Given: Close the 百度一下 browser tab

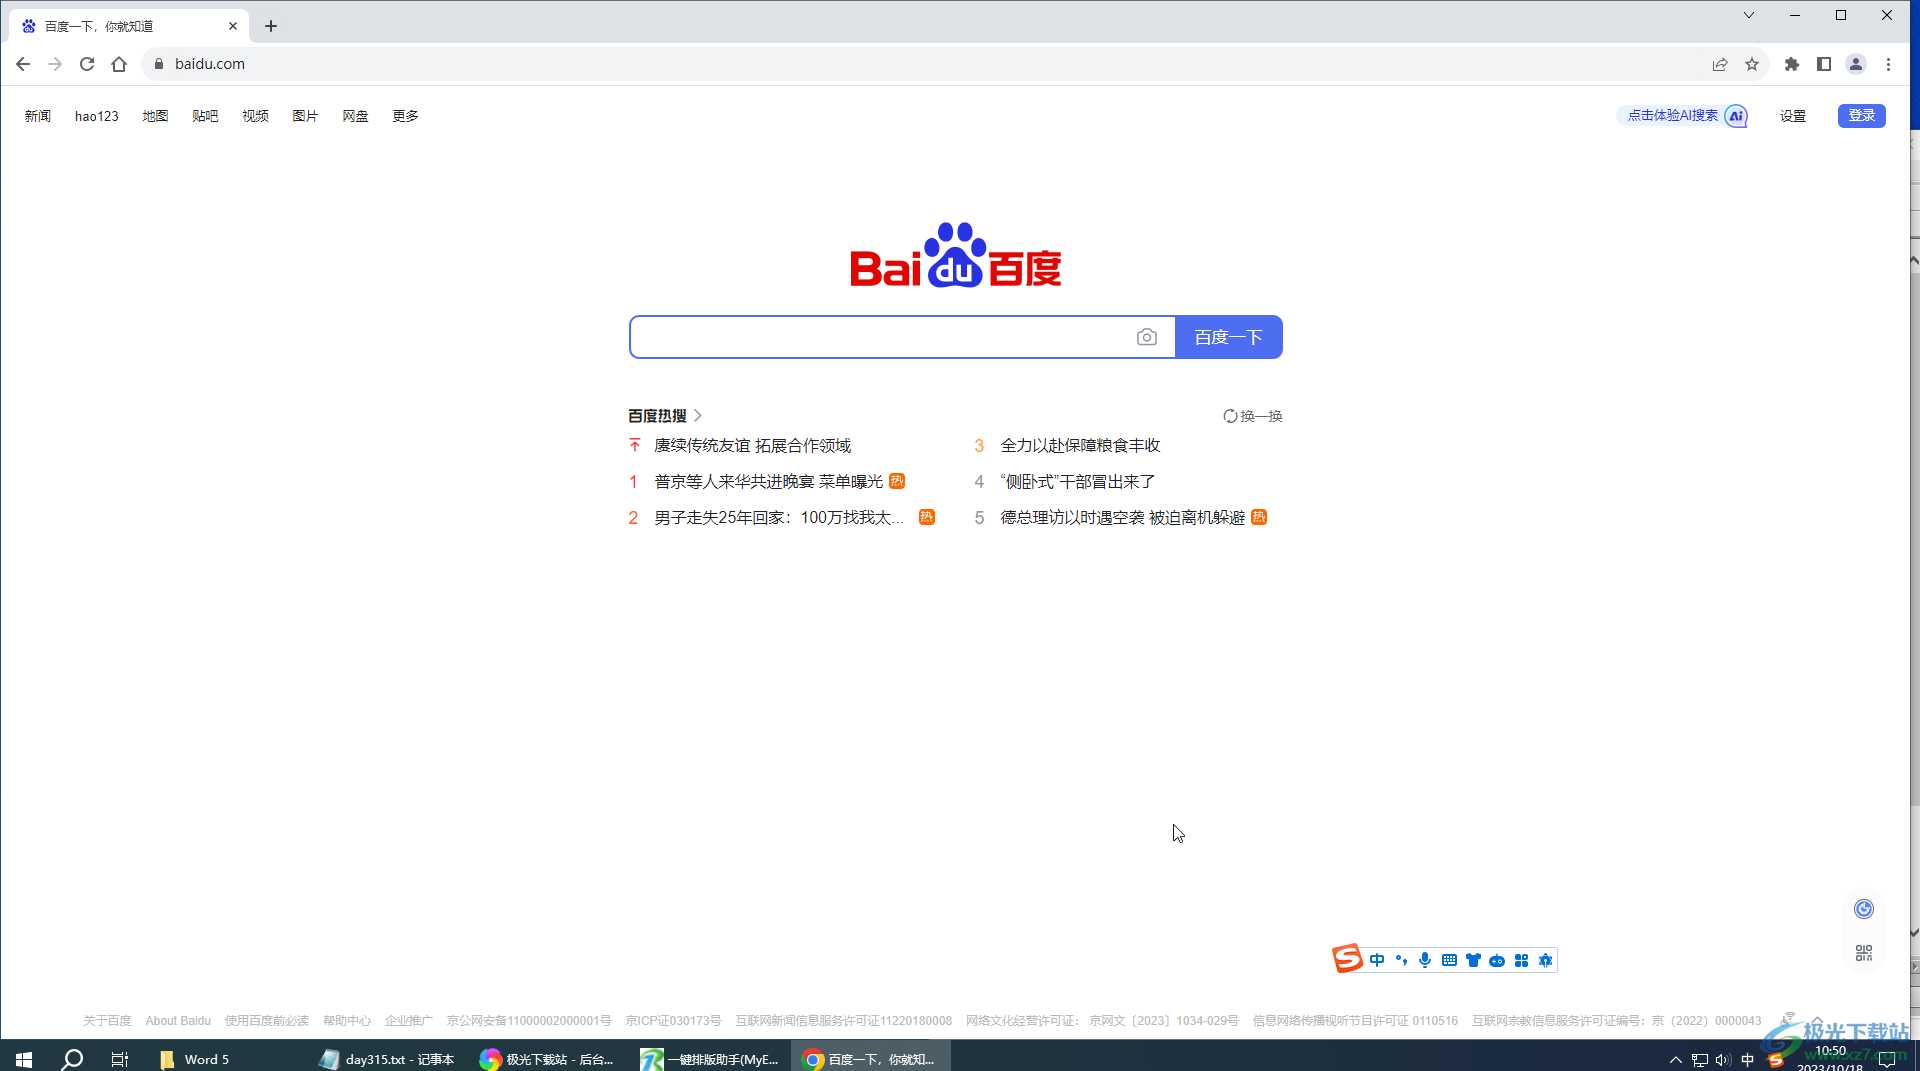Looking at the screenshot, I should [x=233, y=26].
